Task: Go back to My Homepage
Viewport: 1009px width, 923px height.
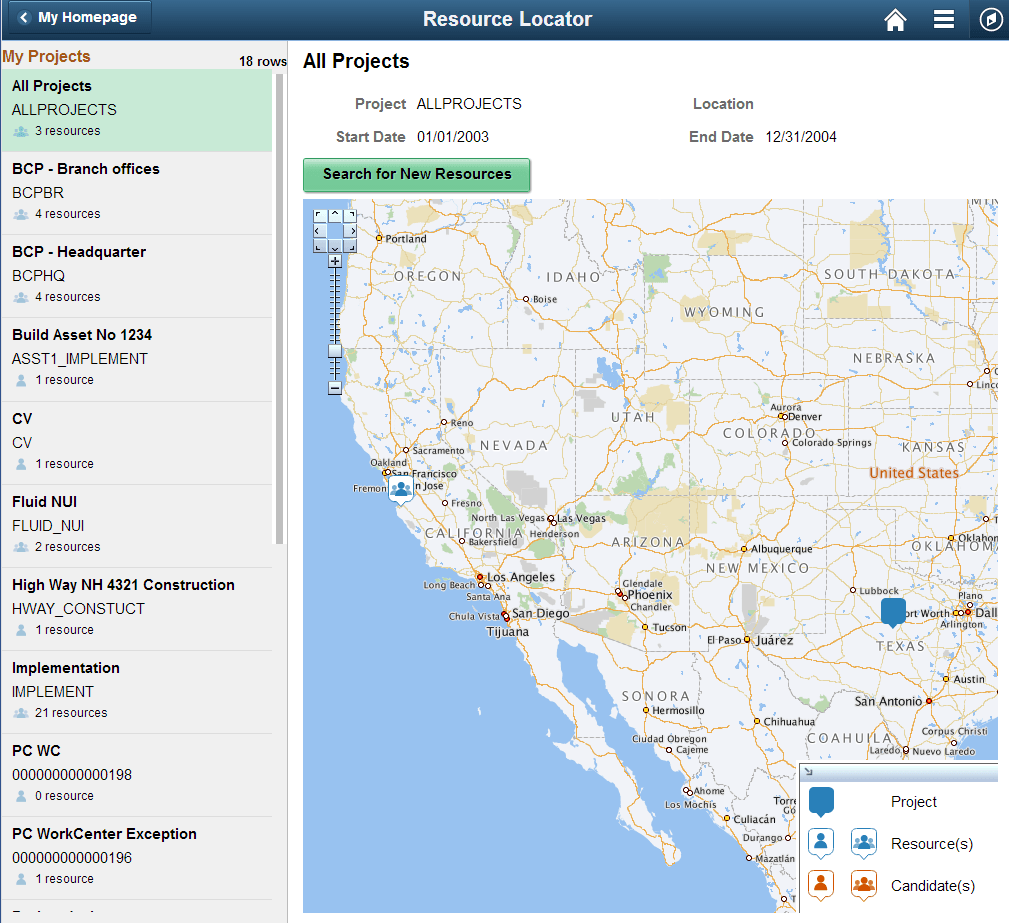Action: tap(77, 17)
